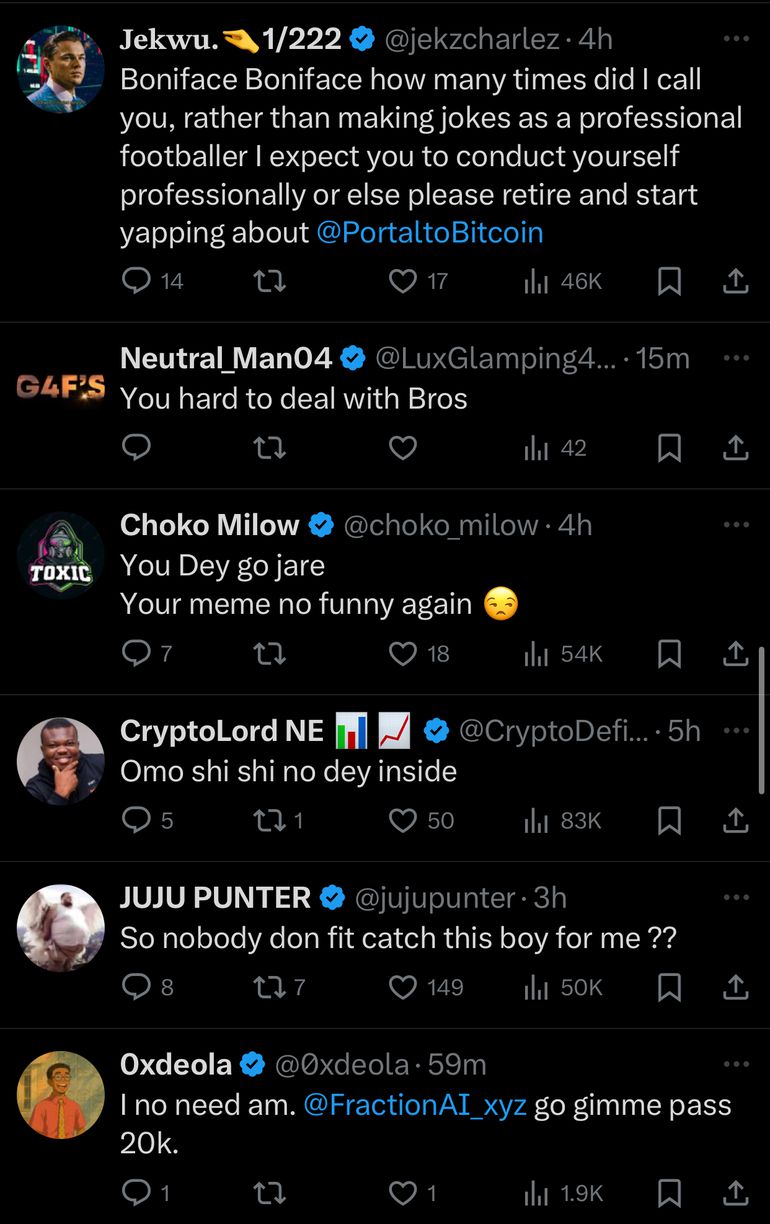Share JUJU PUNTER's tweet
Image resolution: width=770 pixels, height=1224 pixels.
point(735,987)
